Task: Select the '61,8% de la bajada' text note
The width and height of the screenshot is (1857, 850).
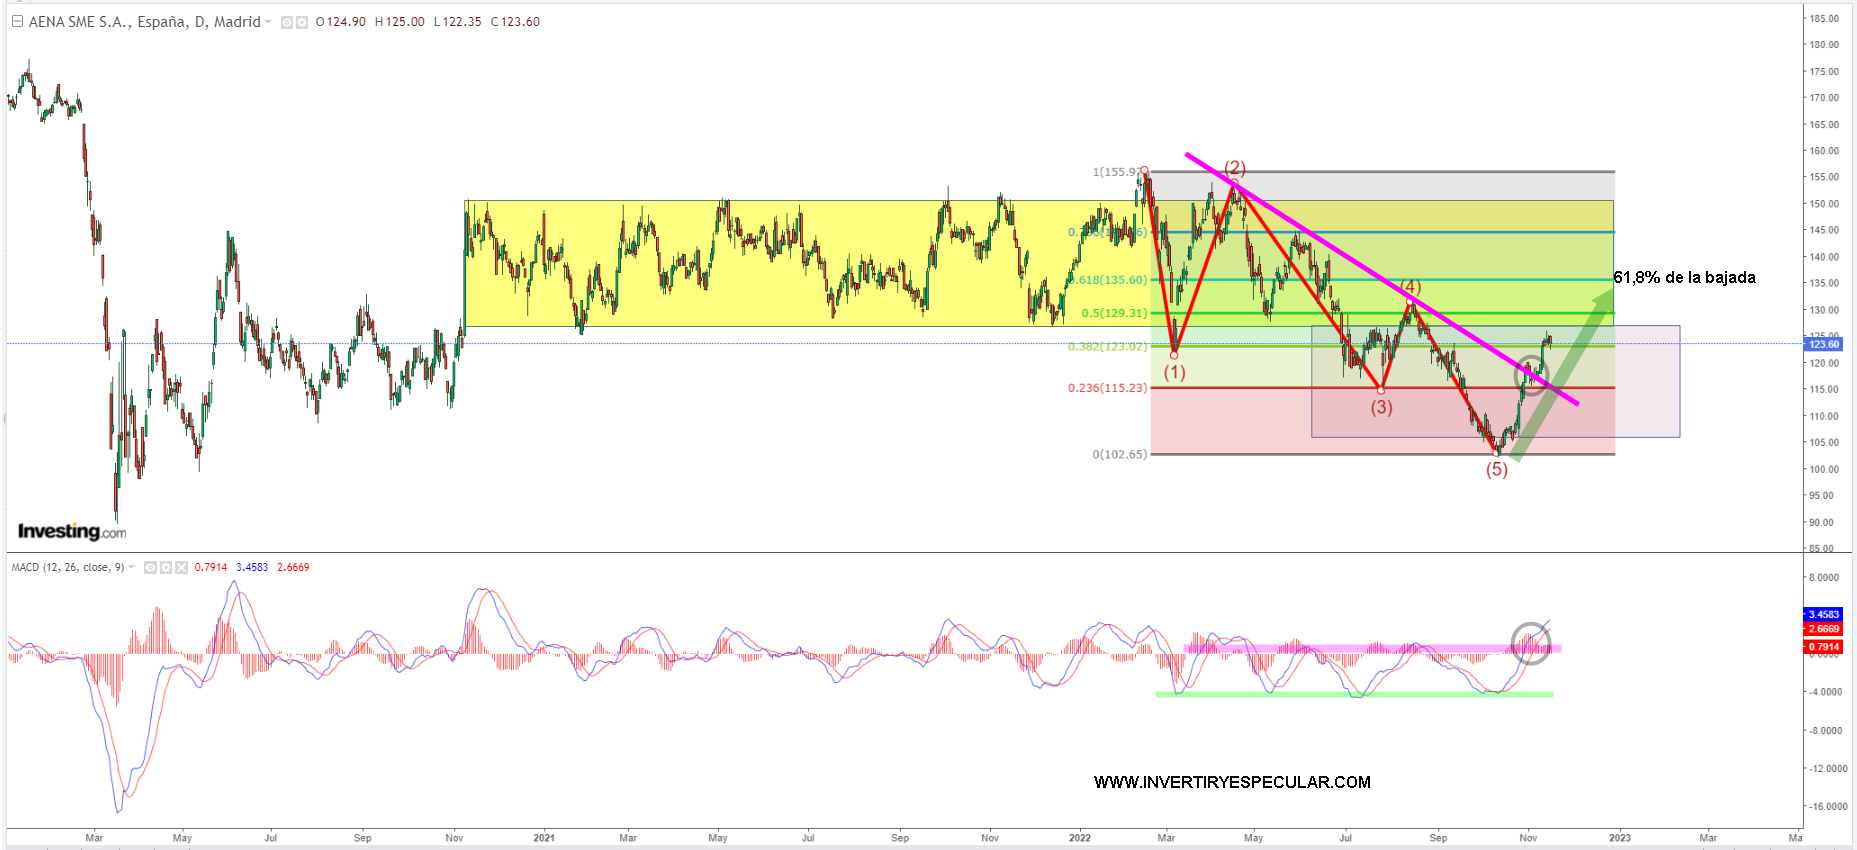Action: coord(1684,278)
